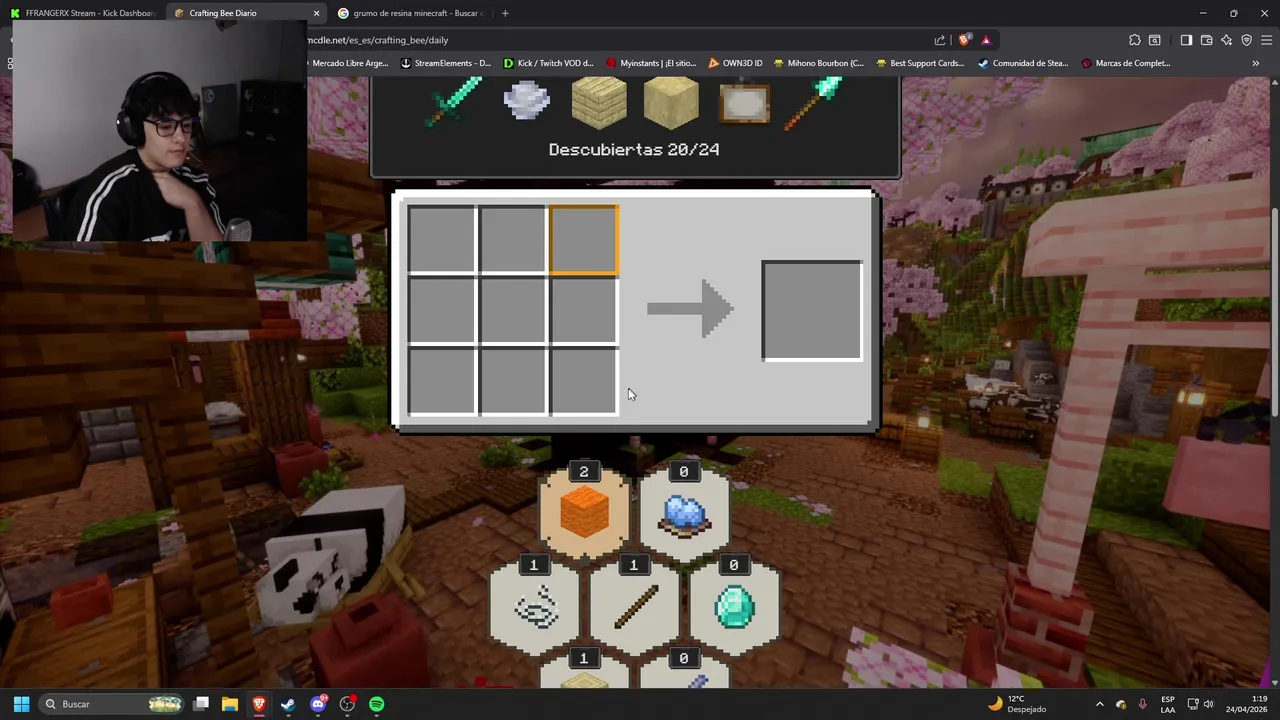Close the Crafting Bee Diario tab
1280x720 pixels.
pos(316,13)
